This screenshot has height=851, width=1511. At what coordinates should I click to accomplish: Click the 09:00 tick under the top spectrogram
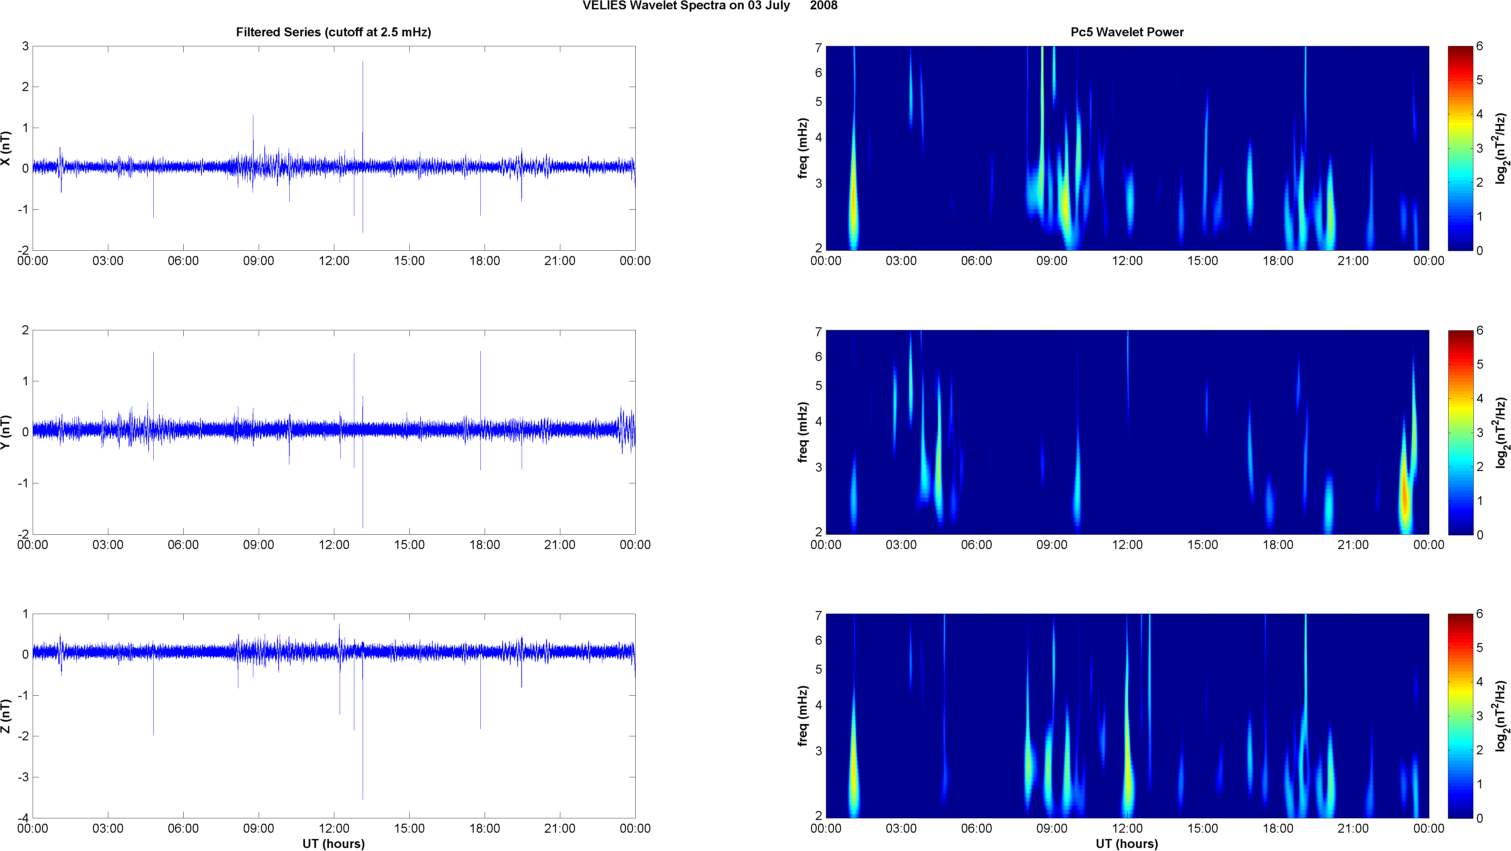click(x=1052, y=261)
